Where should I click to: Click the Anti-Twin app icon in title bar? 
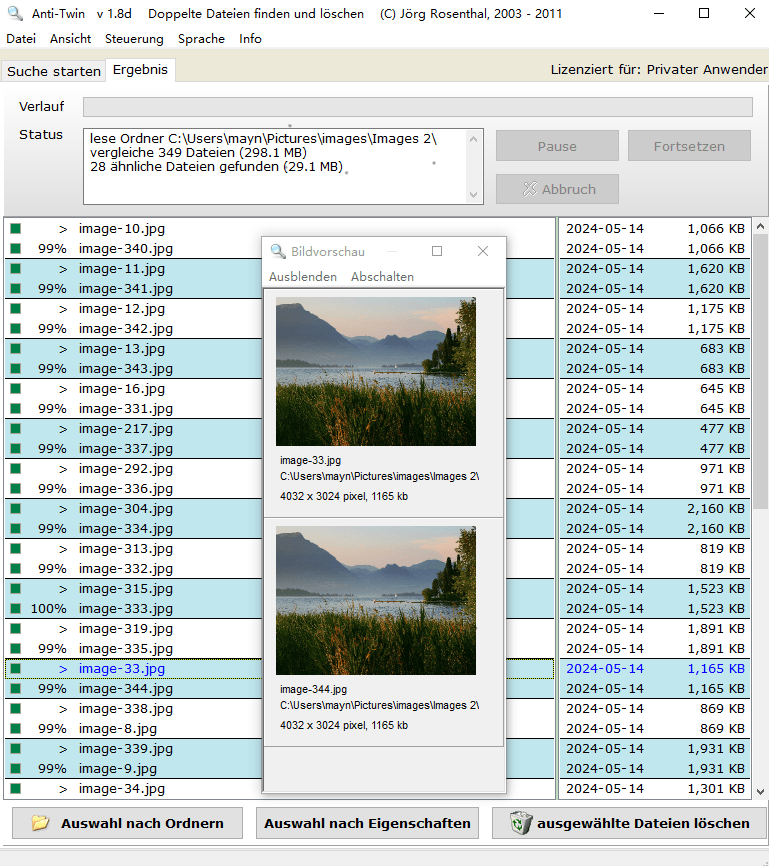(14, 14)
